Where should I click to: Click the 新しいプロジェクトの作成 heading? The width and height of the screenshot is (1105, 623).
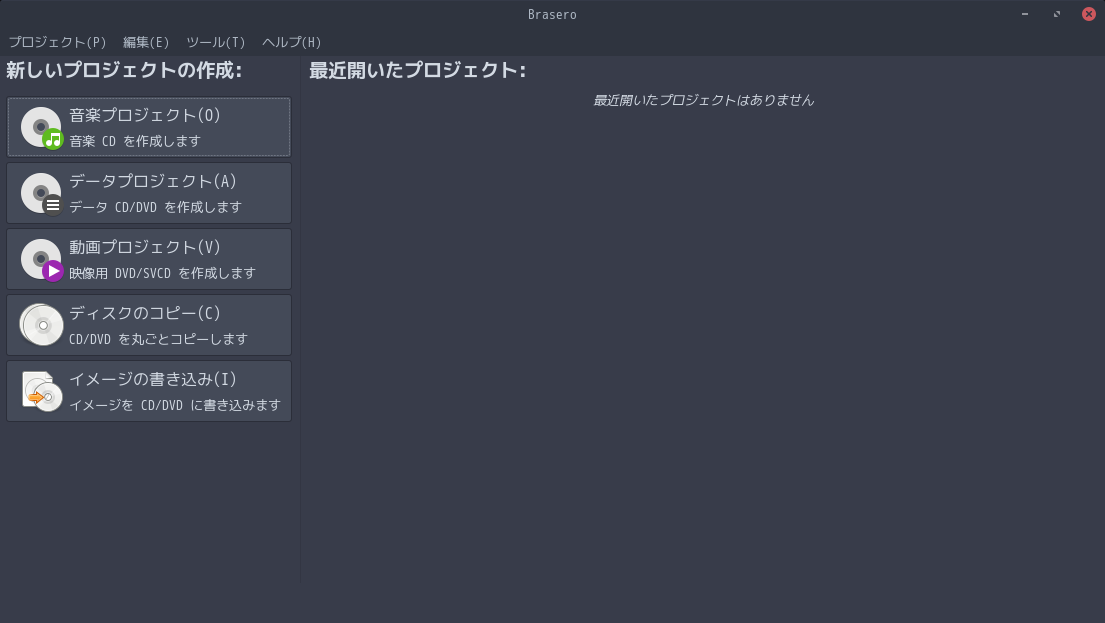[124, 70]
